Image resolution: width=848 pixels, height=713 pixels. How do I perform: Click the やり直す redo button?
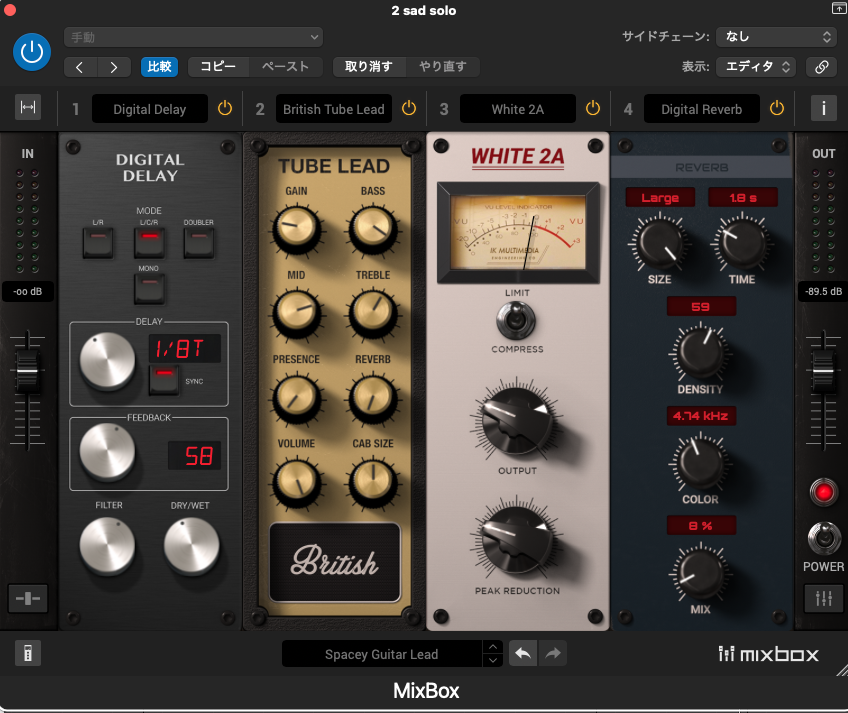click(442, 67)
